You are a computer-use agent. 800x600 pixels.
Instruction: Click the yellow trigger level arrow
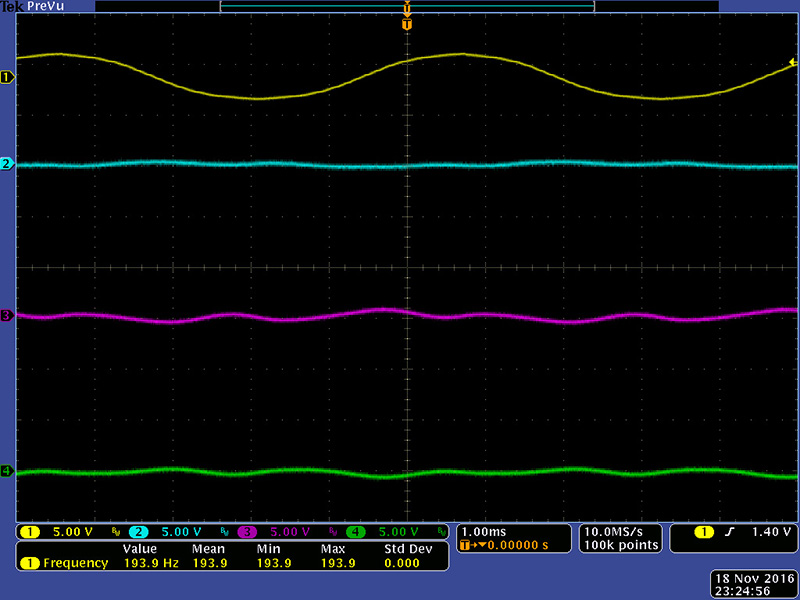tap(792, 63)
